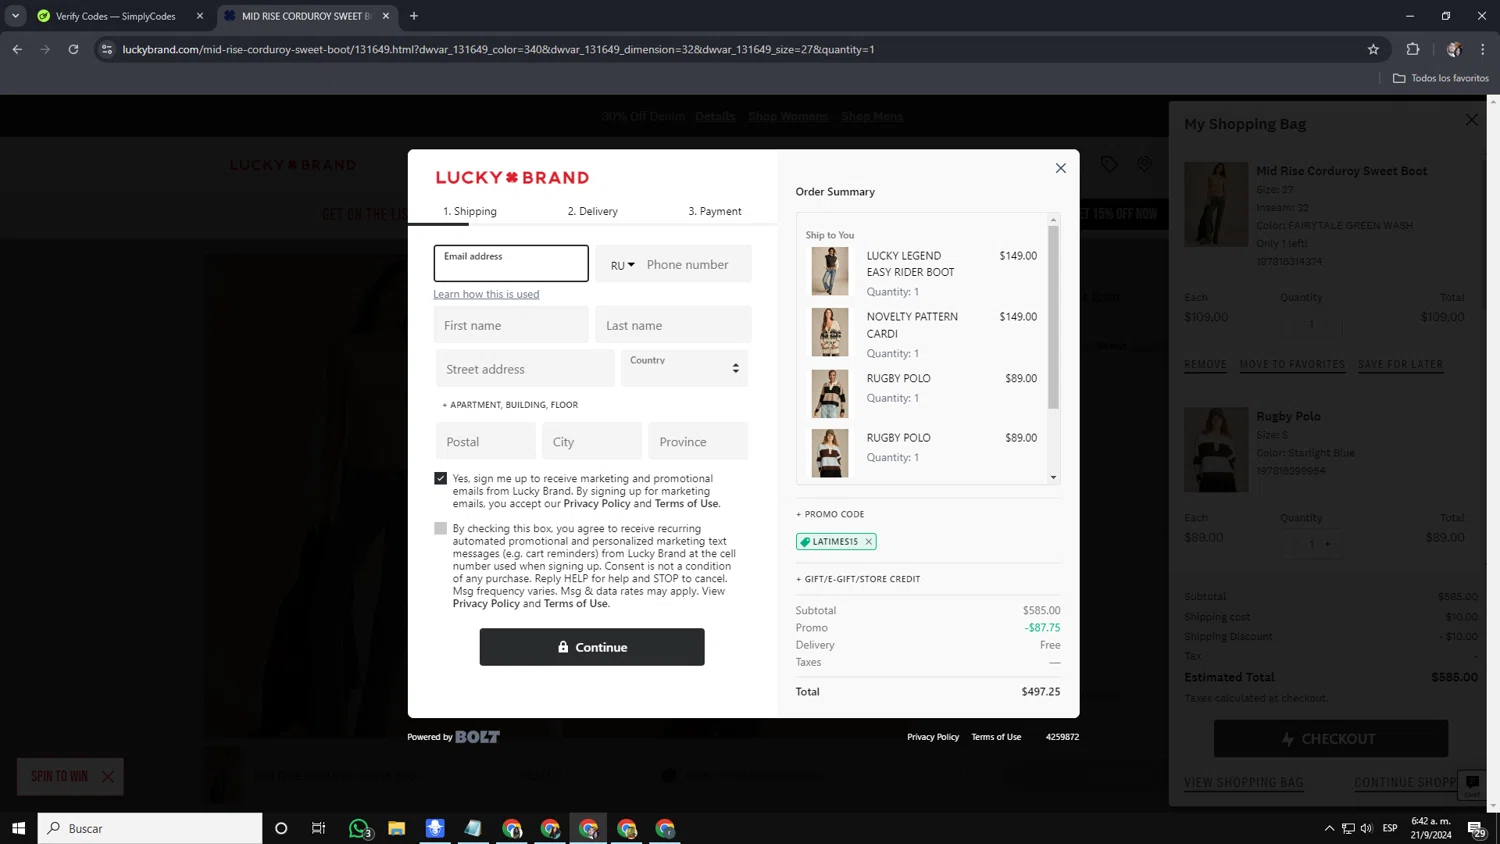Open Terms of Use link in modal footer
1500x844 pixels.
click(x=996, y=737)
